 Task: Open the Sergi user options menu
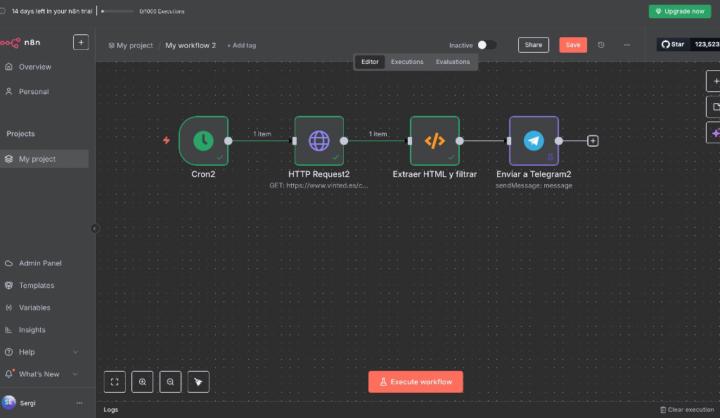click(x=79, y=402)
